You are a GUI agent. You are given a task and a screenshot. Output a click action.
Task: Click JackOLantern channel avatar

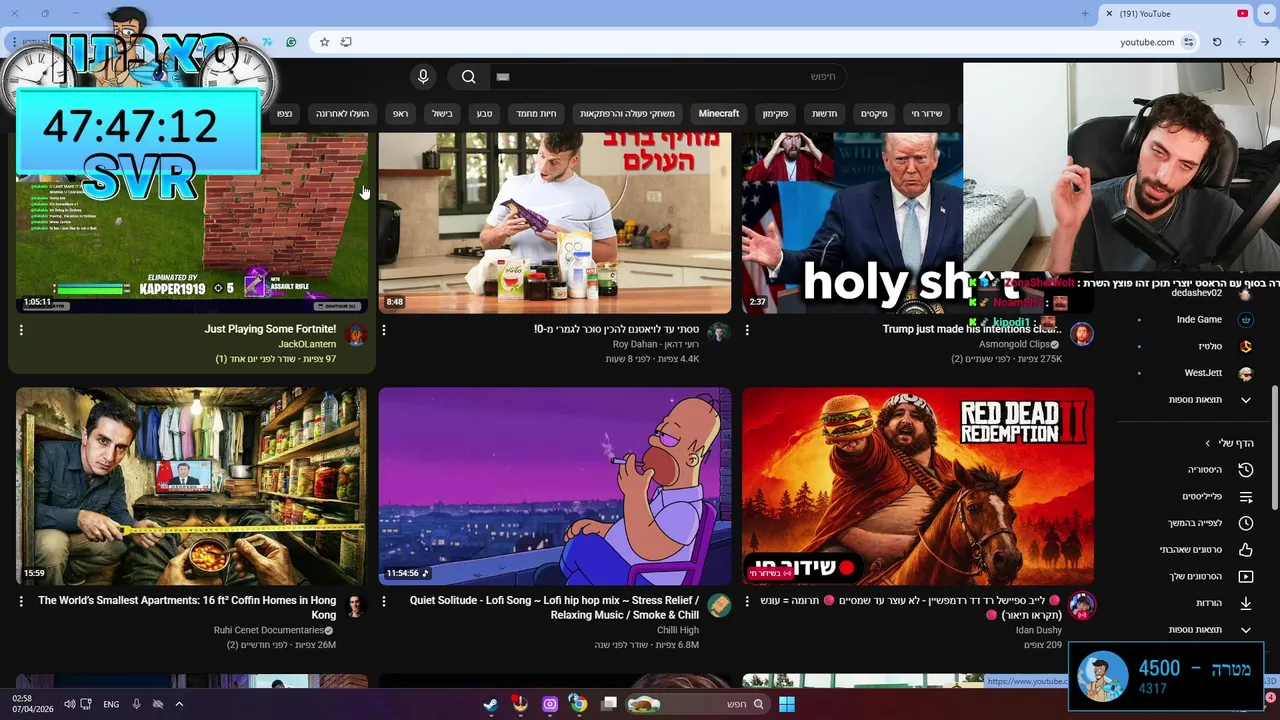(x=355, y=334)
